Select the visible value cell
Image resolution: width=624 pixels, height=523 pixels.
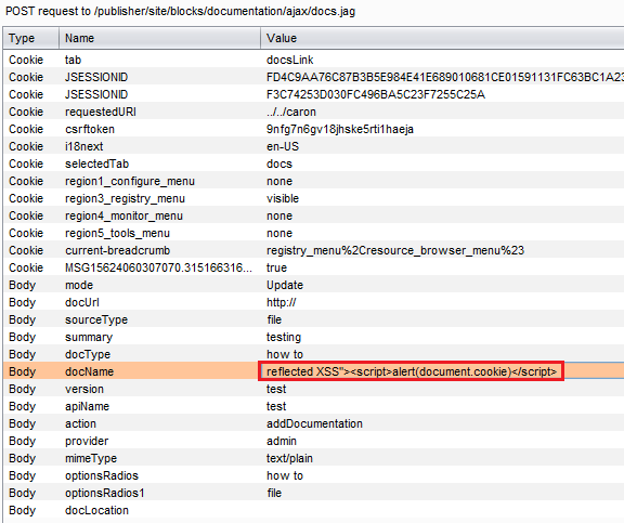(x=283, y=199)
